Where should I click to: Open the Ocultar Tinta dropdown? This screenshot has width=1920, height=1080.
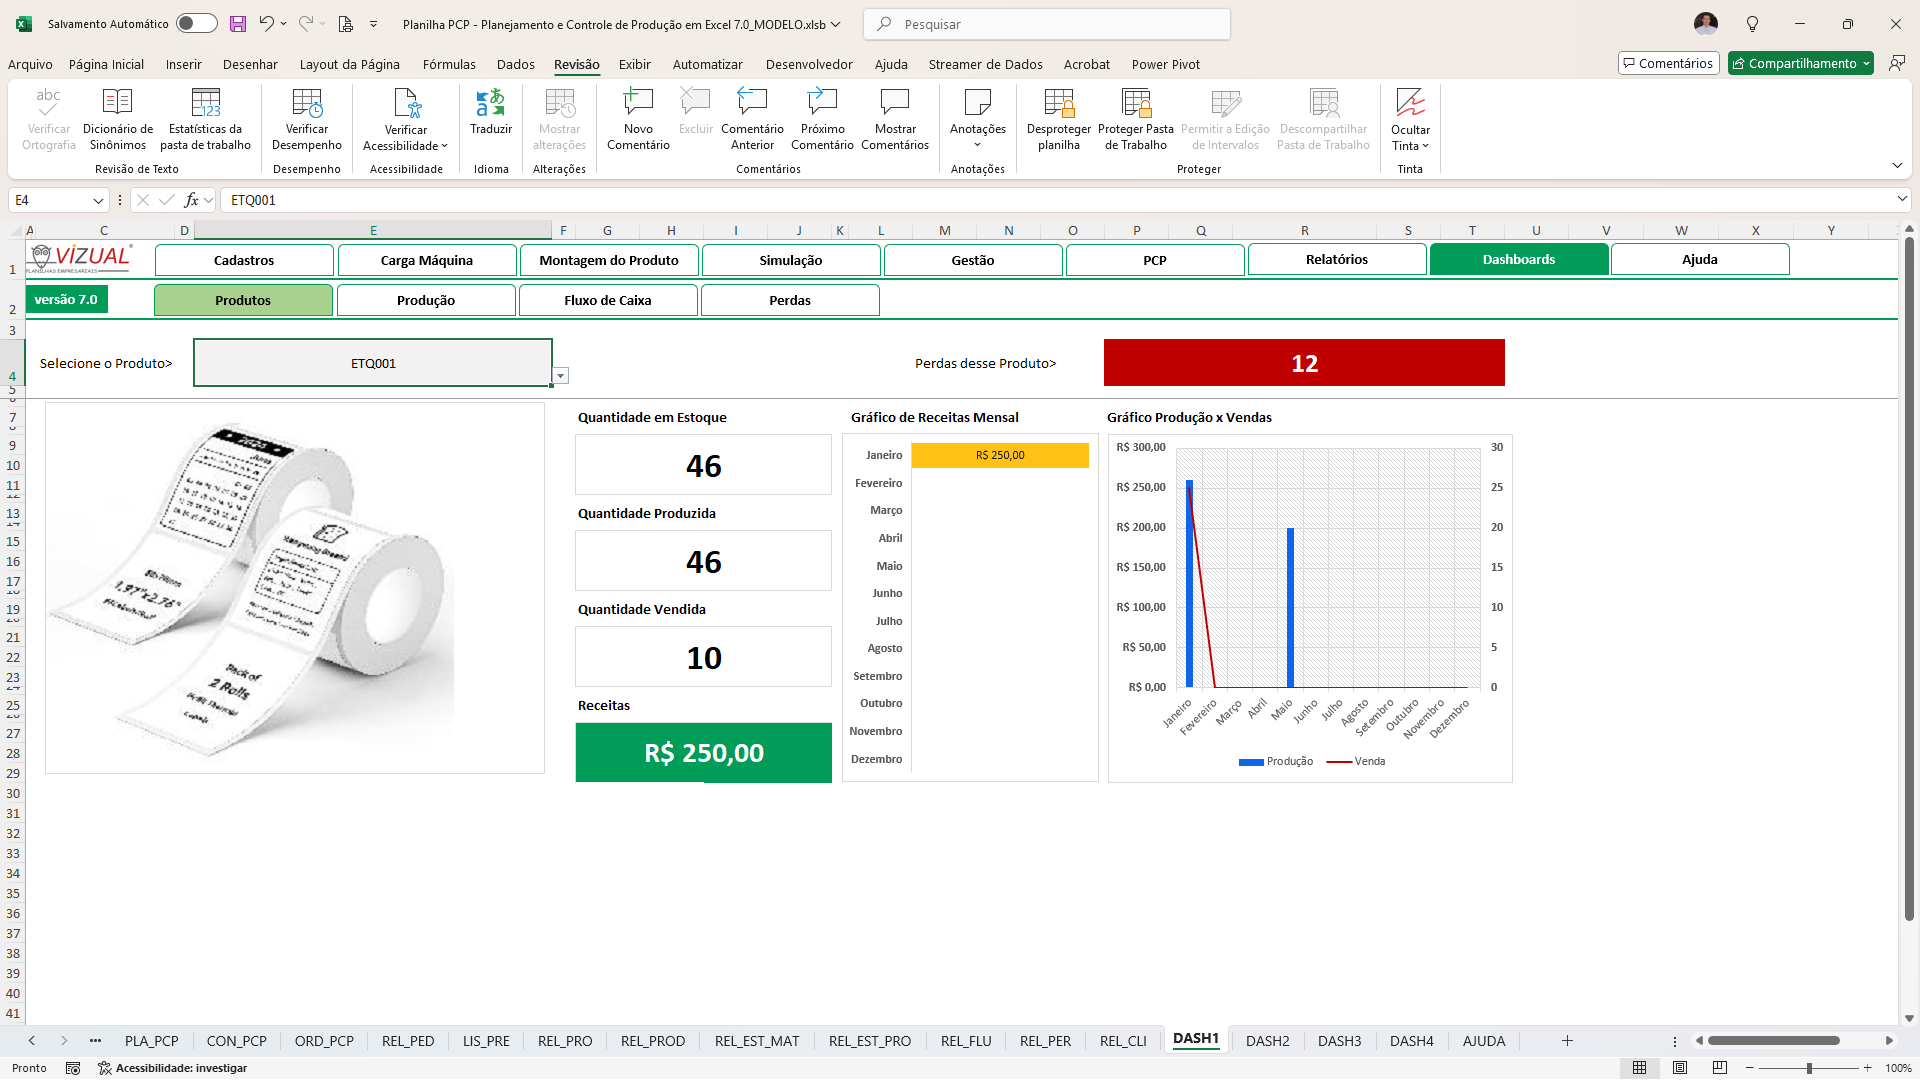[x=1425, y=146]
